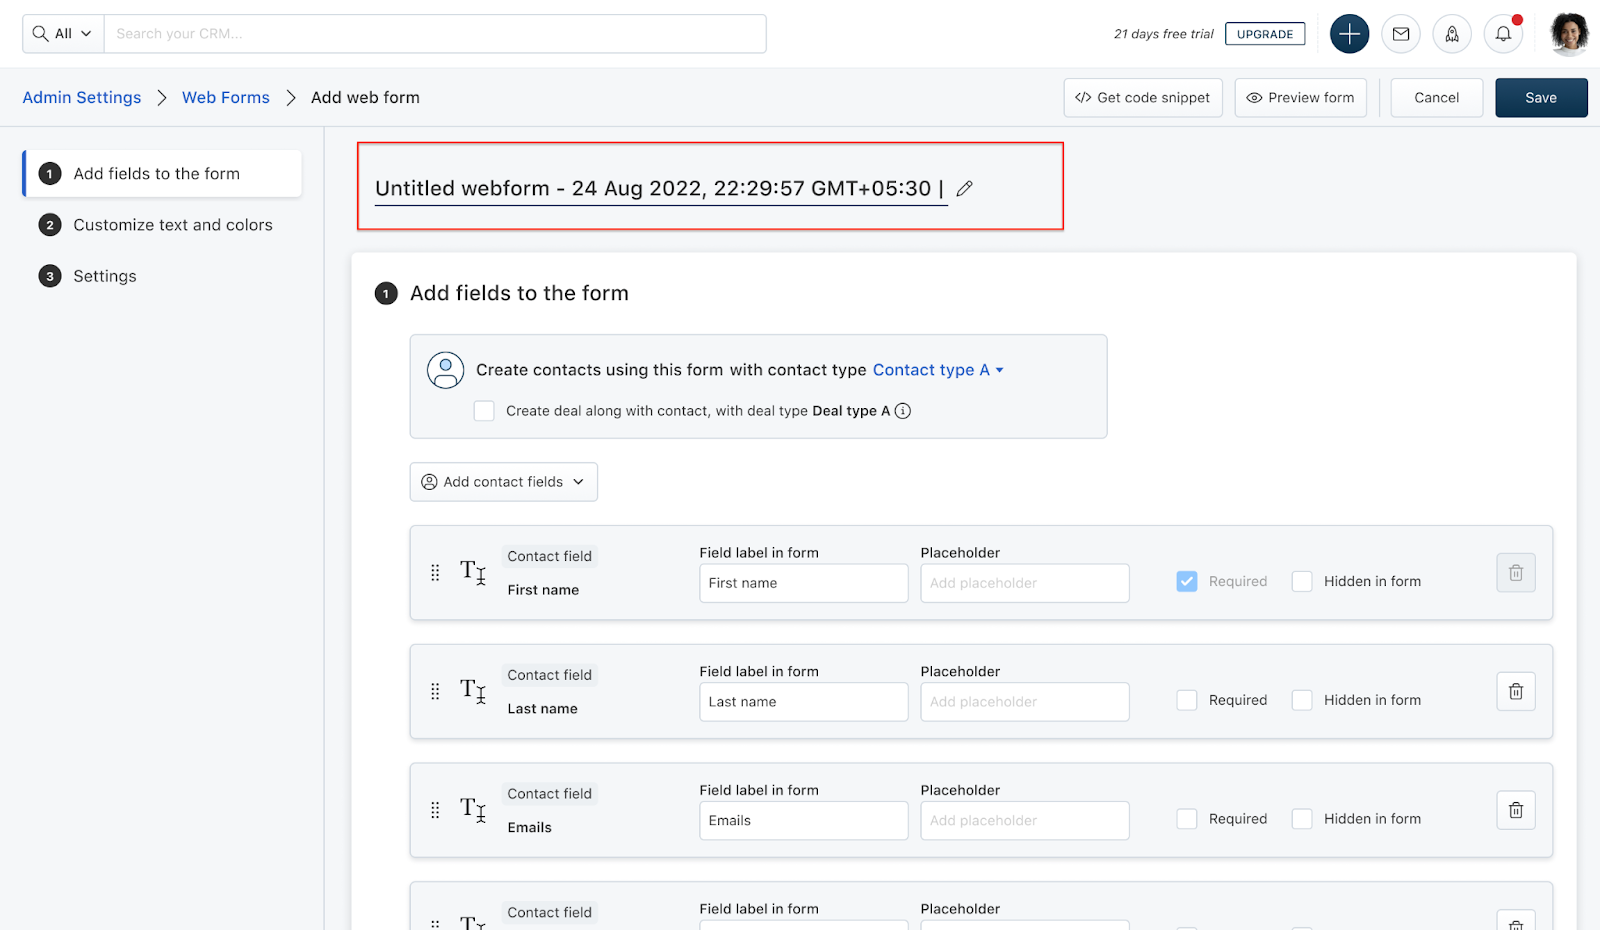Image resolution: width=1600 pixels, height=930 pixels.
Task: Go to Add fields to the form step
Action: pyautogui.click(x=163, y=174)
